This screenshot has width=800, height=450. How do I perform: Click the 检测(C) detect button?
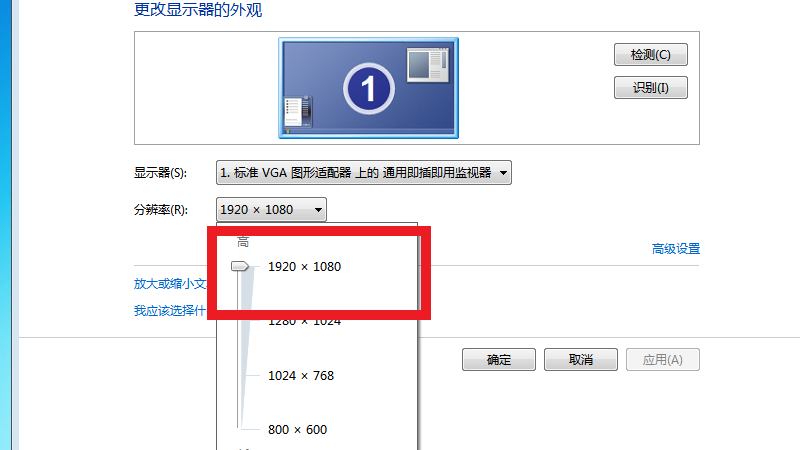click(651, 55)
